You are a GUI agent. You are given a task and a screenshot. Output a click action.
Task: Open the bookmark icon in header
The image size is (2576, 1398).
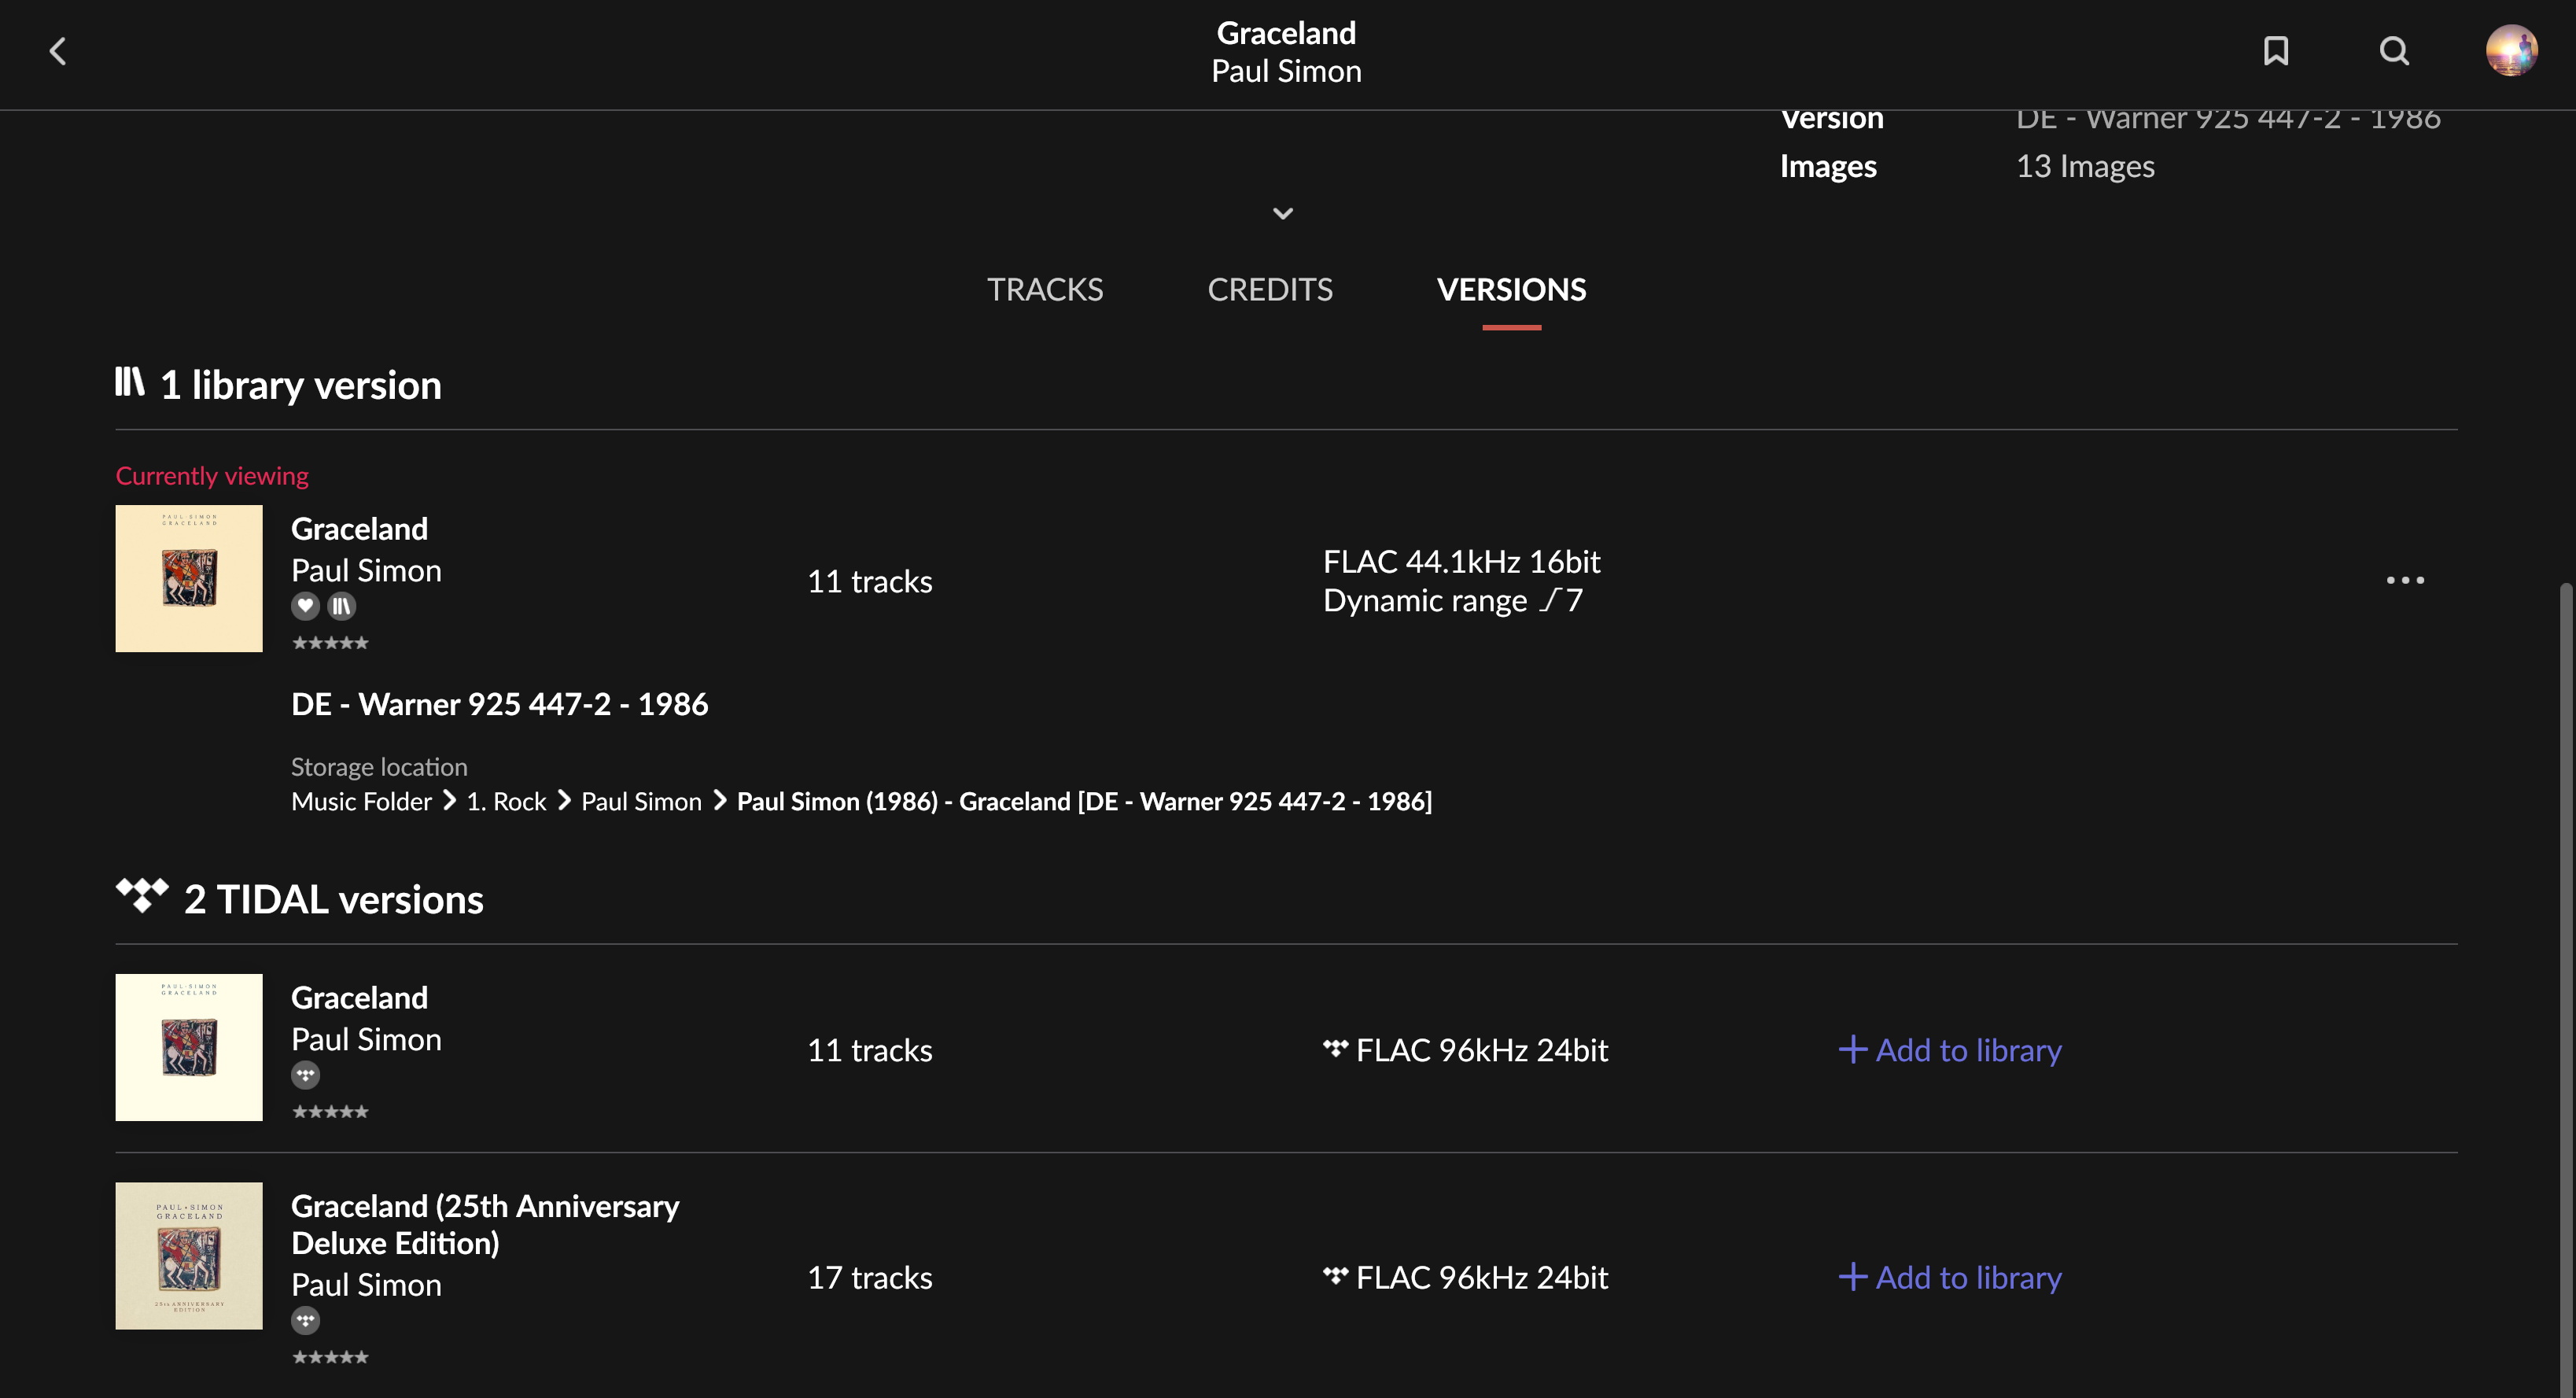coord(2276,50)
